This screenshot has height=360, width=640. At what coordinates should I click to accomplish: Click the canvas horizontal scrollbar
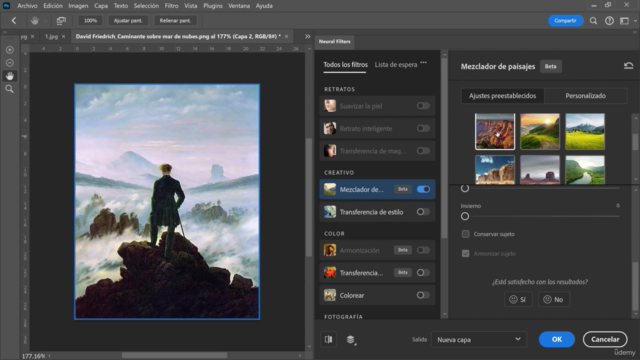point(174,356)
